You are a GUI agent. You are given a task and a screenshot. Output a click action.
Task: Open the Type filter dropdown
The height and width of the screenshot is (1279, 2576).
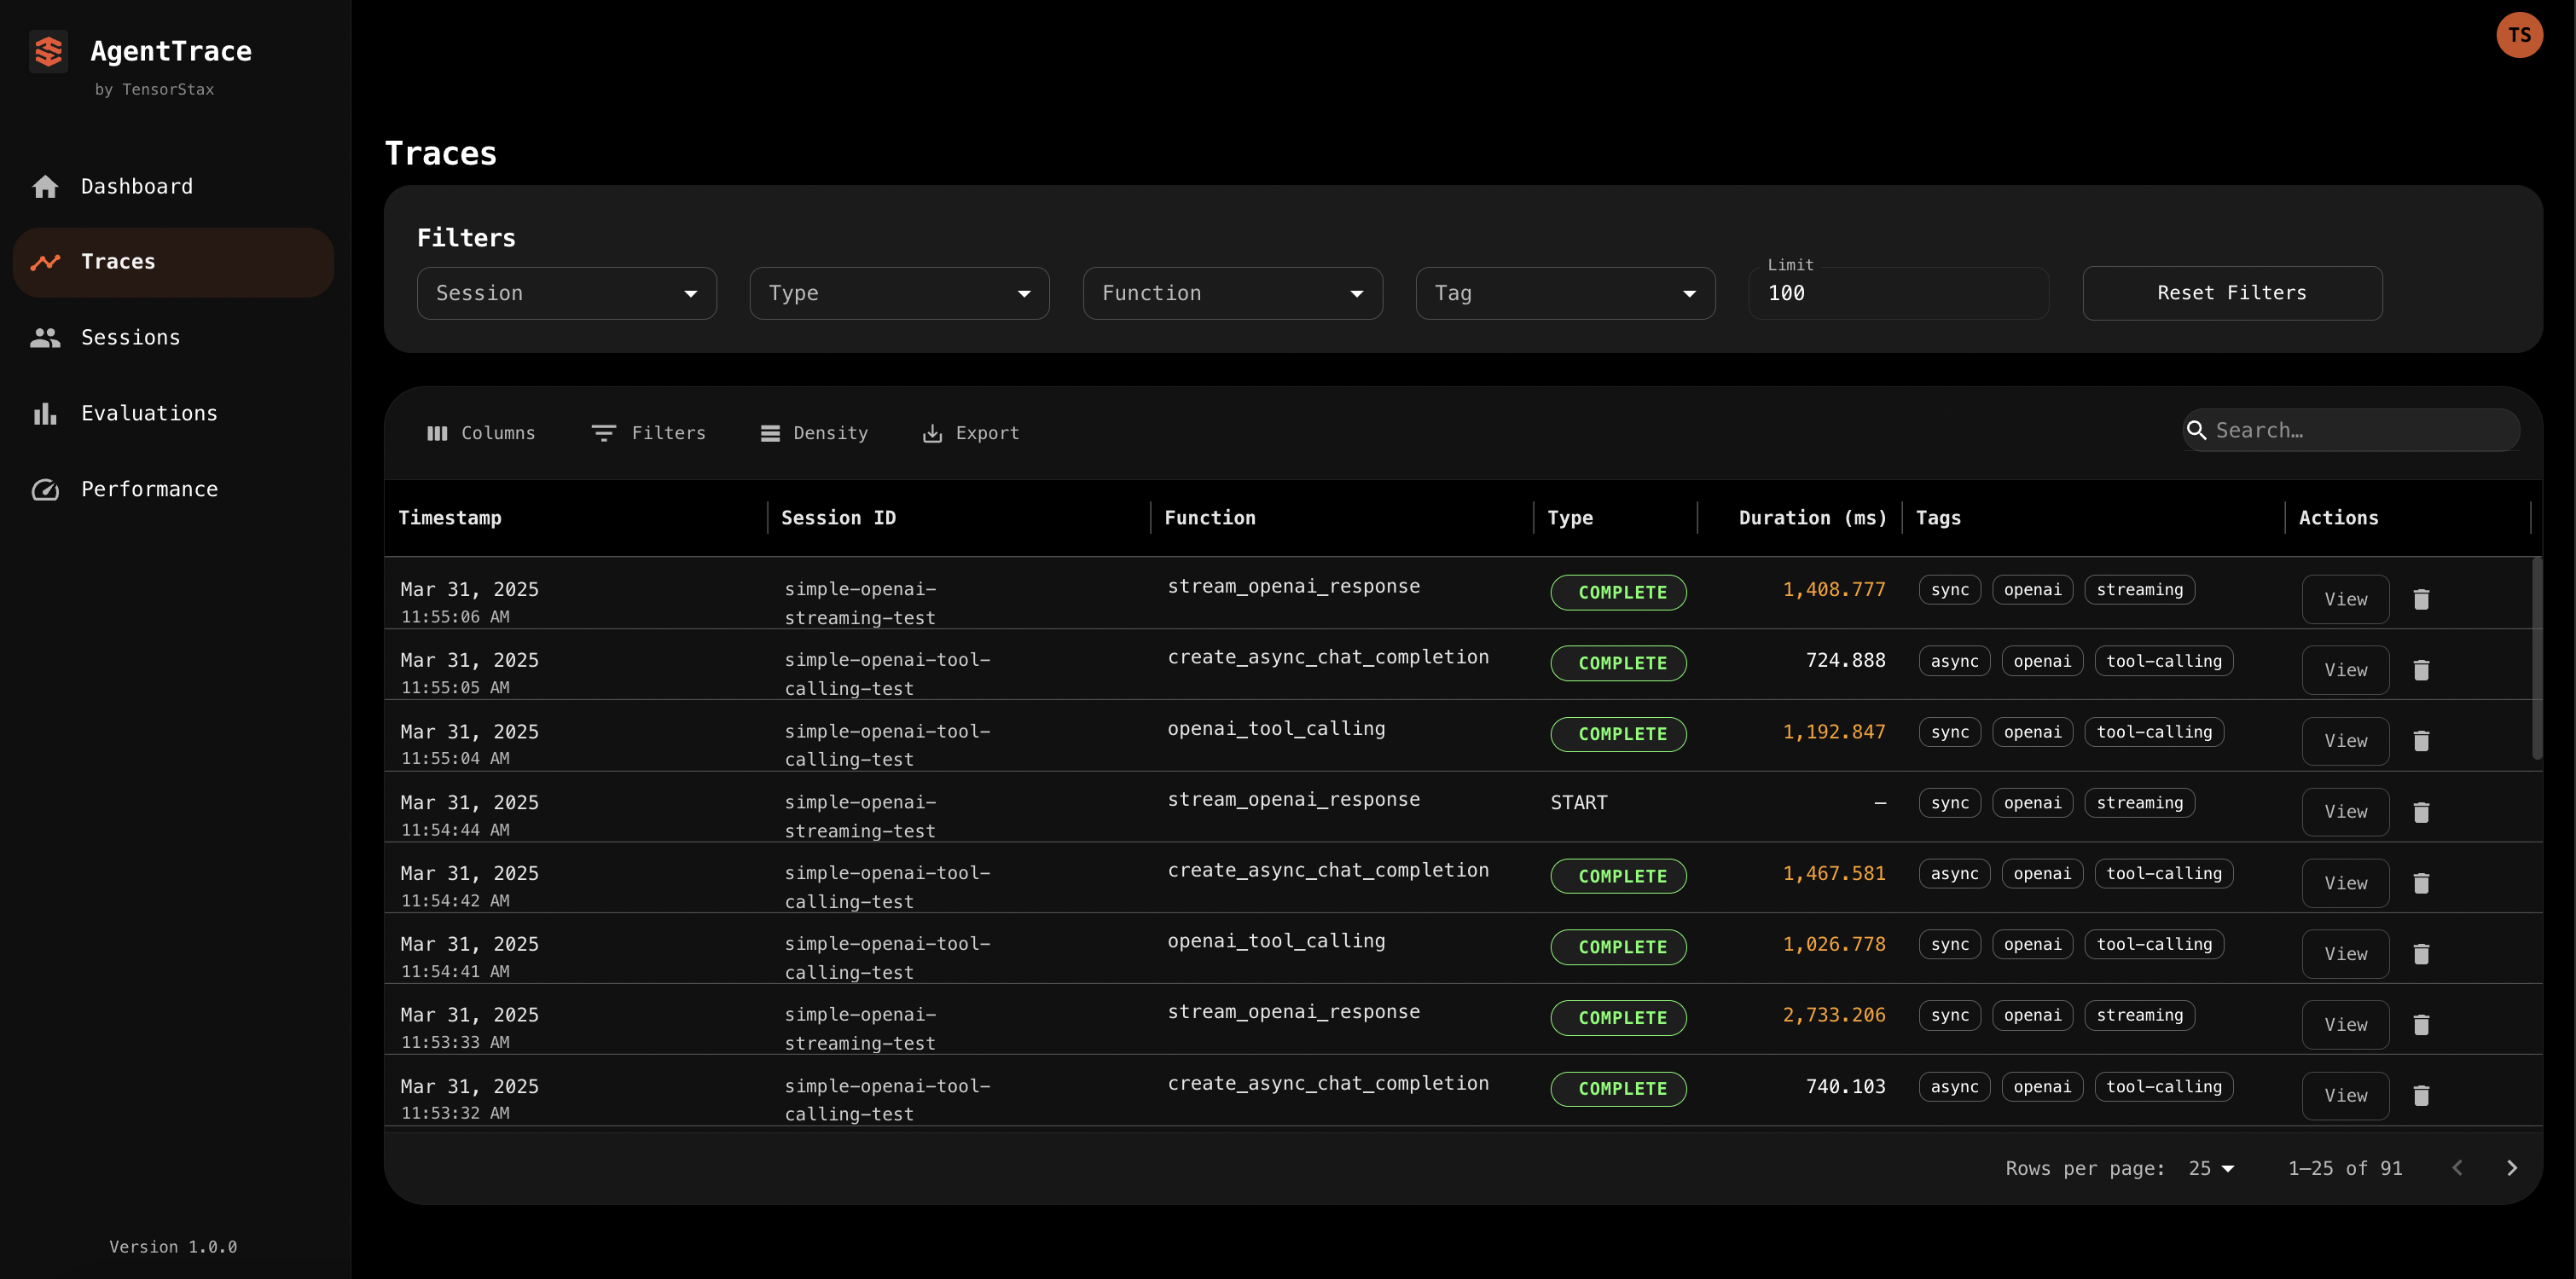(898, 293)
